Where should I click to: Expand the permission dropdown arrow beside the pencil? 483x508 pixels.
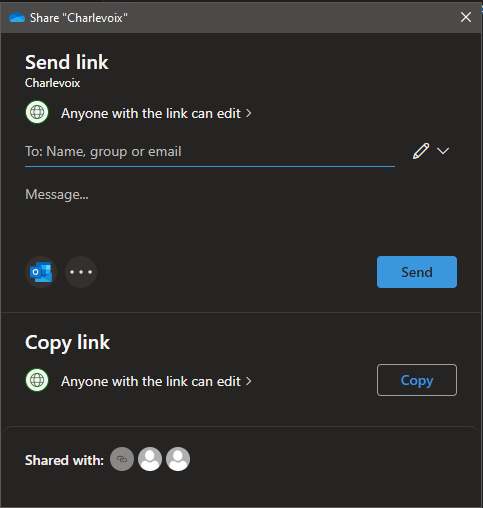443,151
